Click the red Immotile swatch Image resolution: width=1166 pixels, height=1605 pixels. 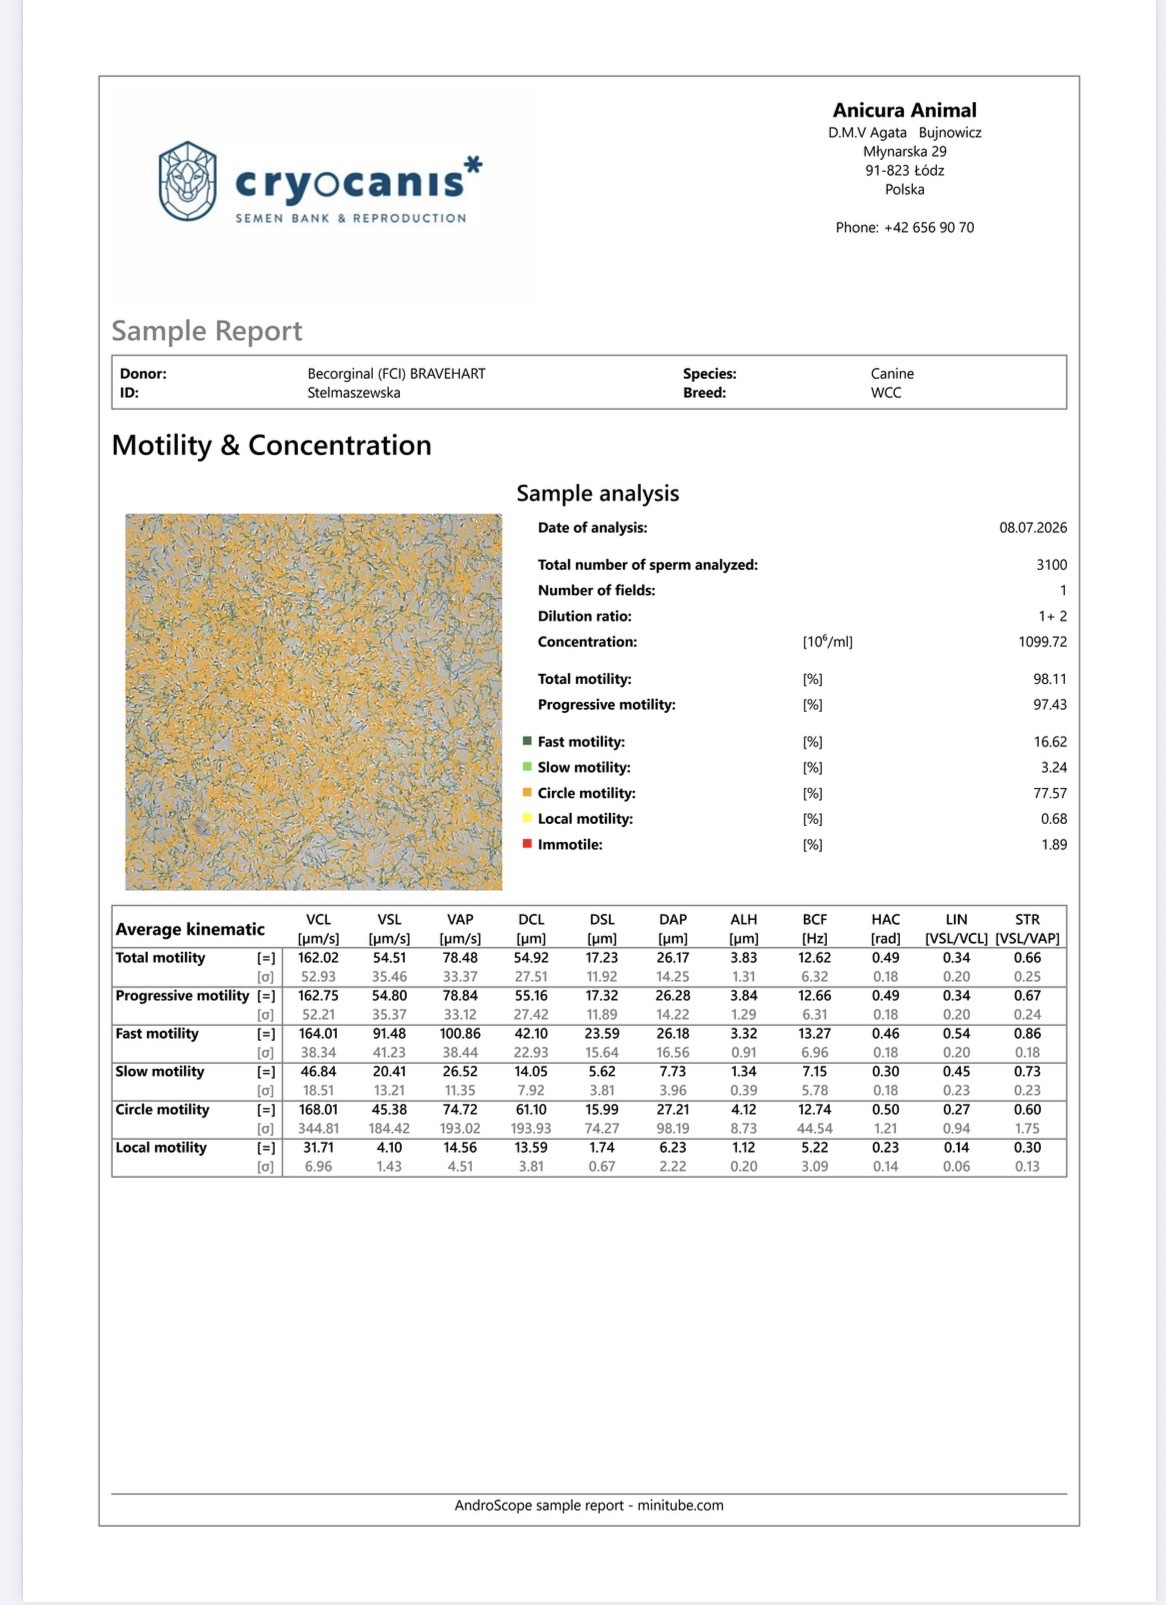[x=527, y=844]
